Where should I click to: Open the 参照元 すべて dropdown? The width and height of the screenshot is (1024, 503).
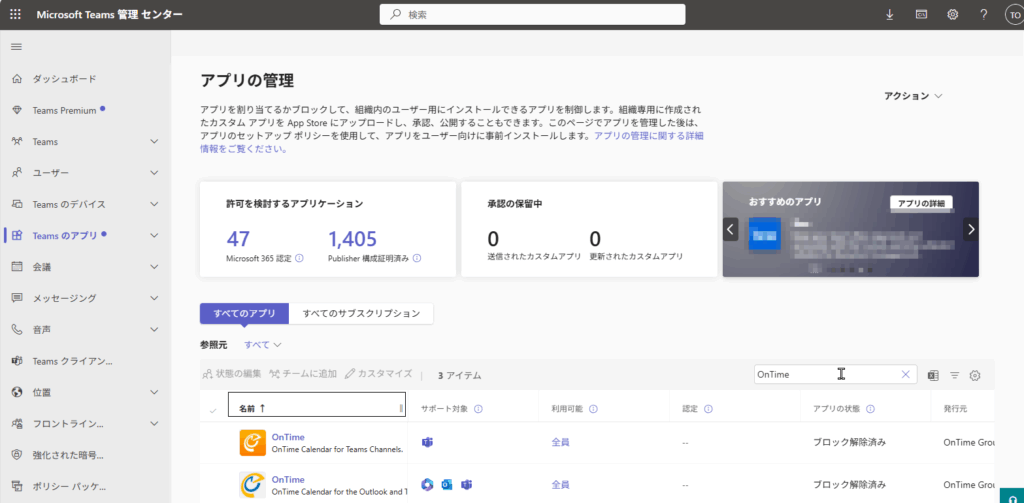pyautogui.click(x=263, y=345)
